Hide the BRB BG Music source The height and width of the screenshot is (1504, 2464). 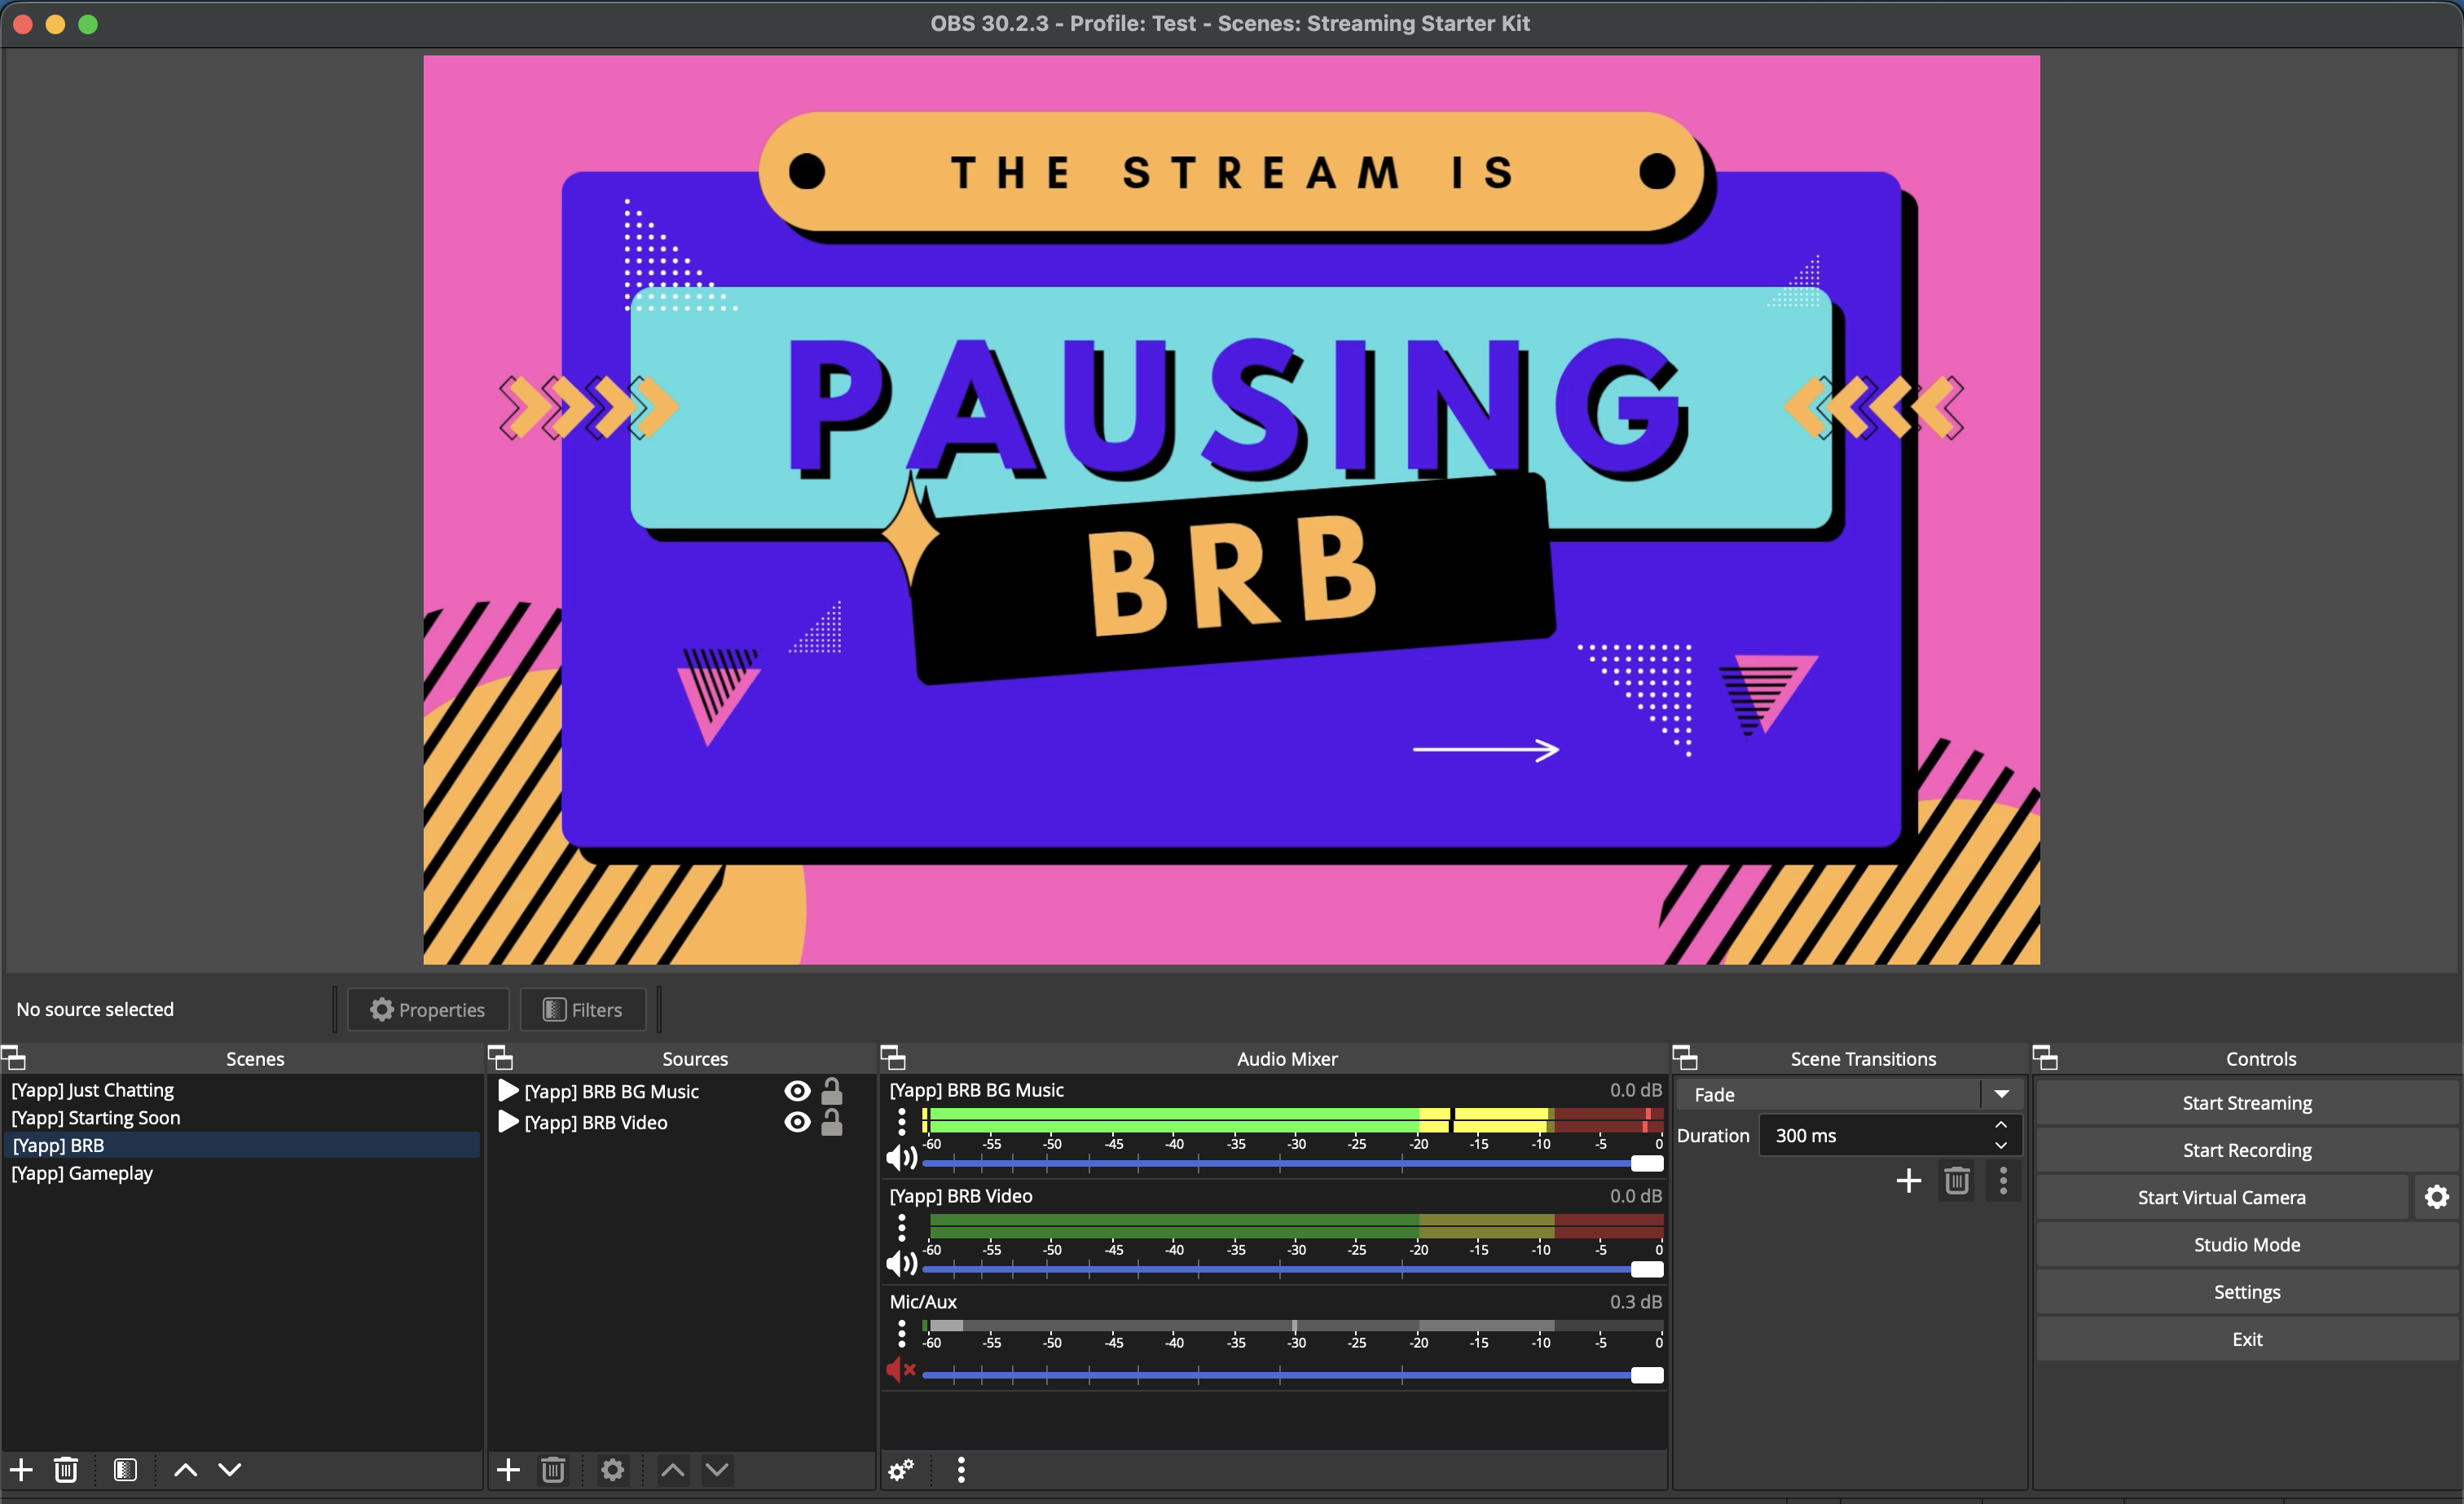797,1091
